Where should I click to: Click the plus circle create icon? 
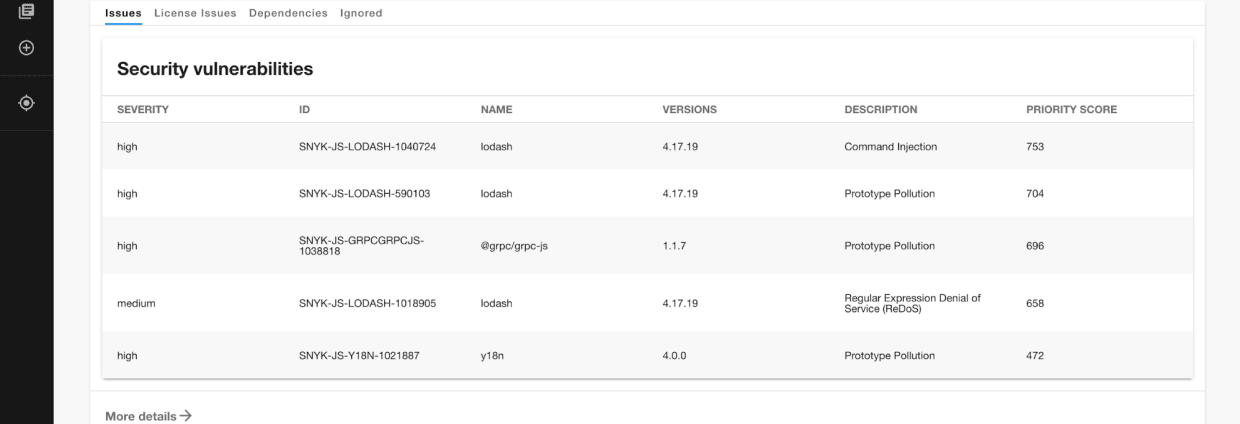coord(27,47)
